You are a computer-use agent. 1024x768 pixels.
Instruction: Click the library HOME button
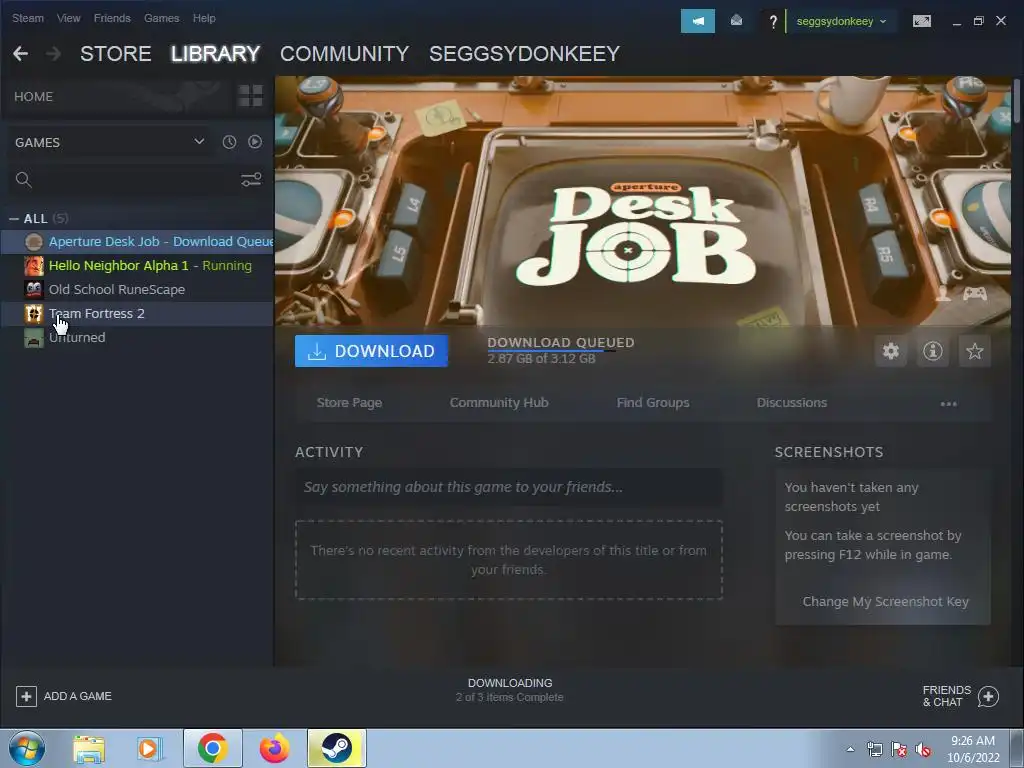coord(33,97)
